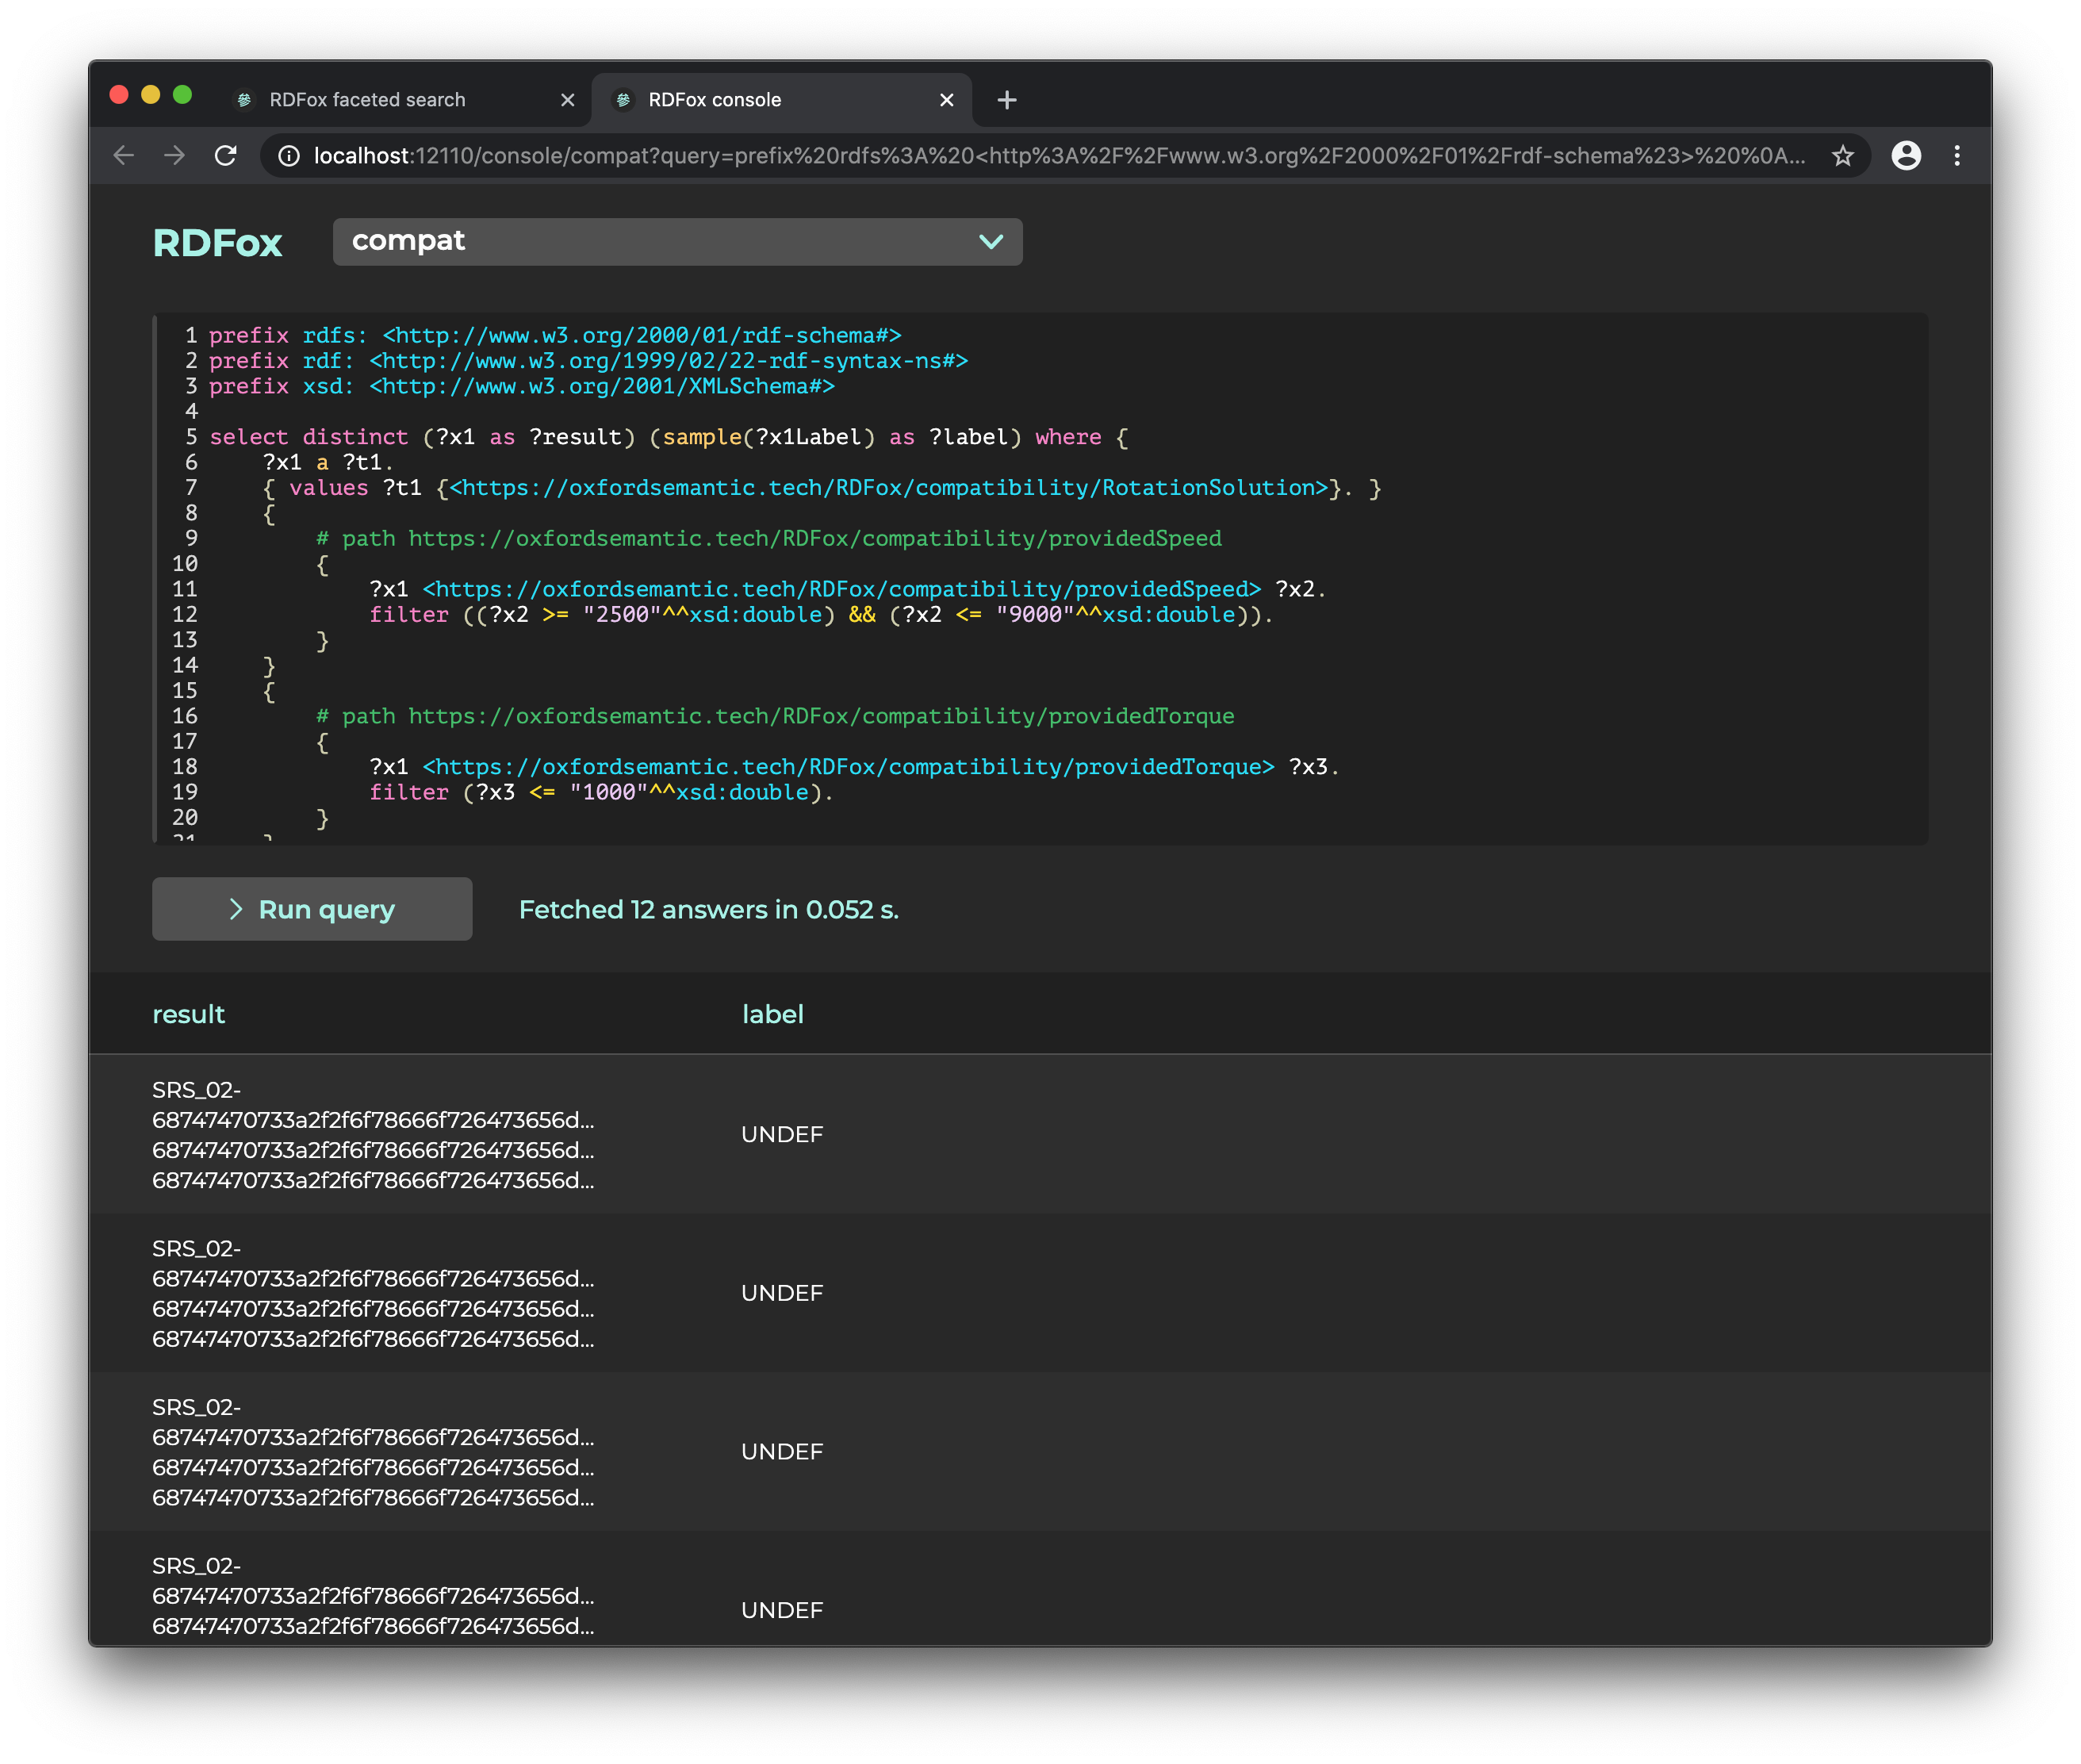
Task: Click the browser forward arrow
Action: 175,156
